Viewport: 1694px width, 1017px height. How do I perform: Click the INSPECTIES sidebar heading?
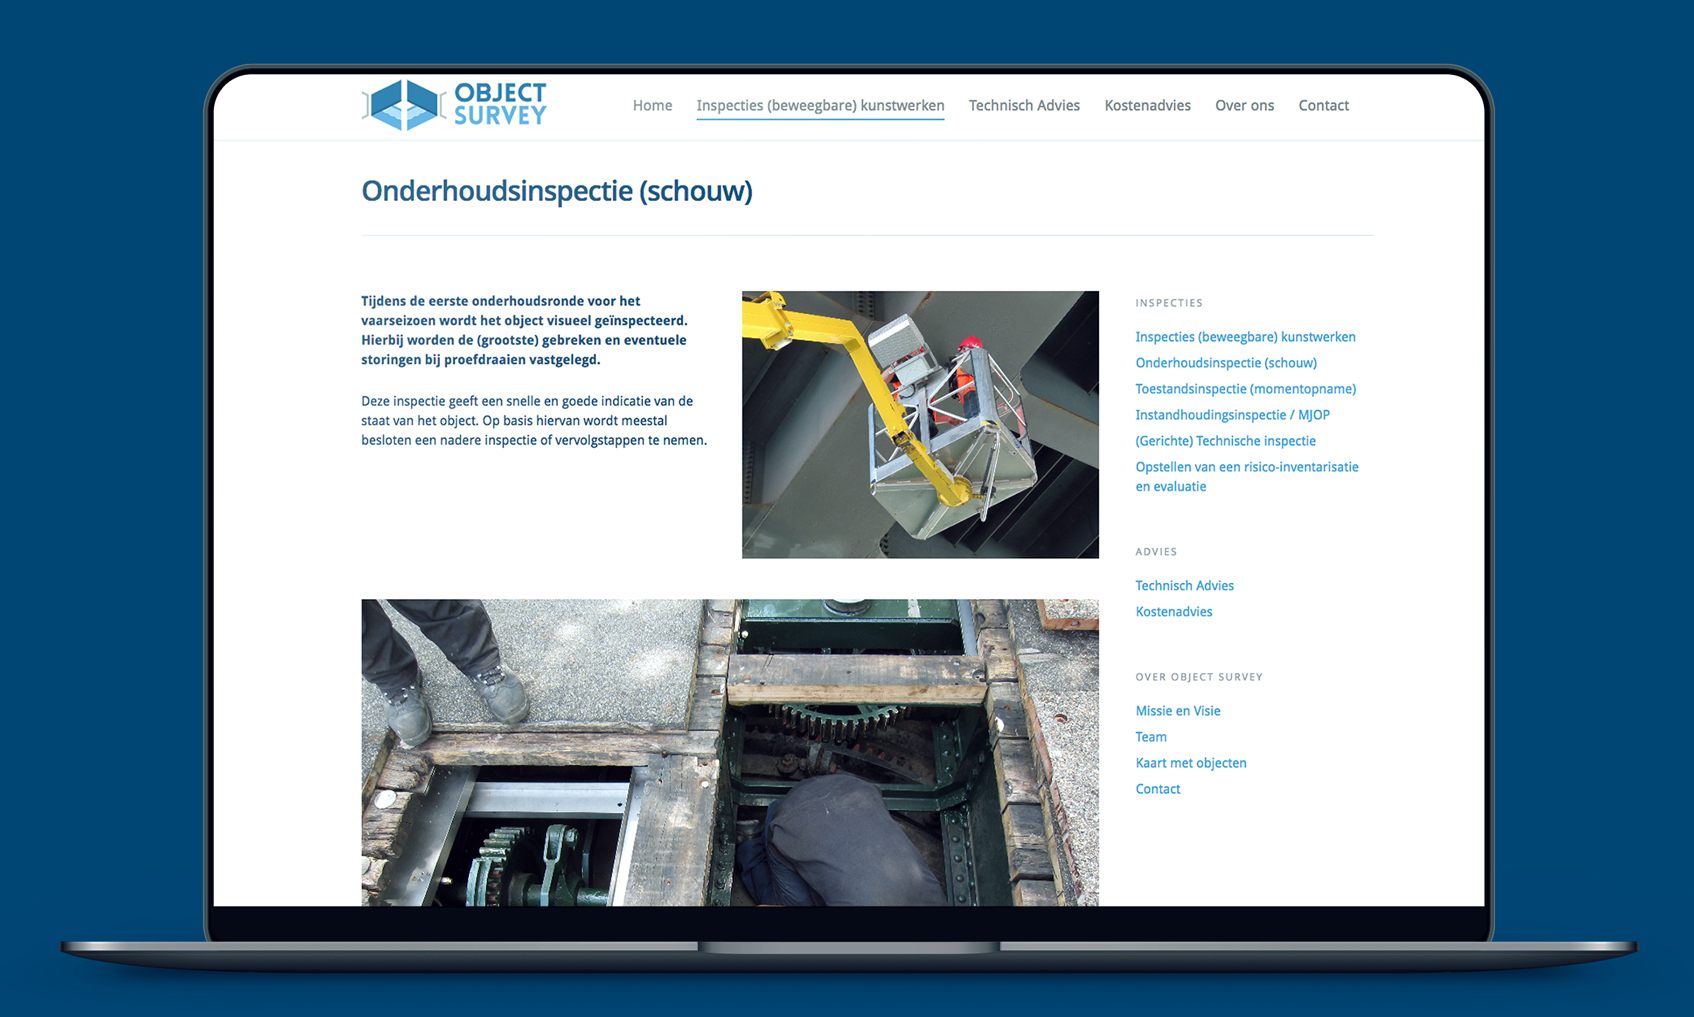(x=1168, y=303)
